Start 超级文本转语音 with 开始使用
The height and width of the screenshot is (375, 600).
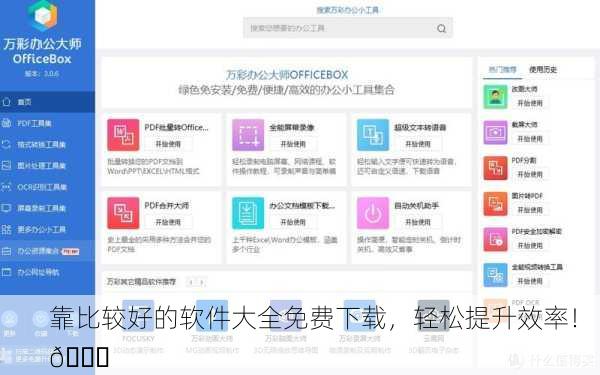tap(418, 144)
